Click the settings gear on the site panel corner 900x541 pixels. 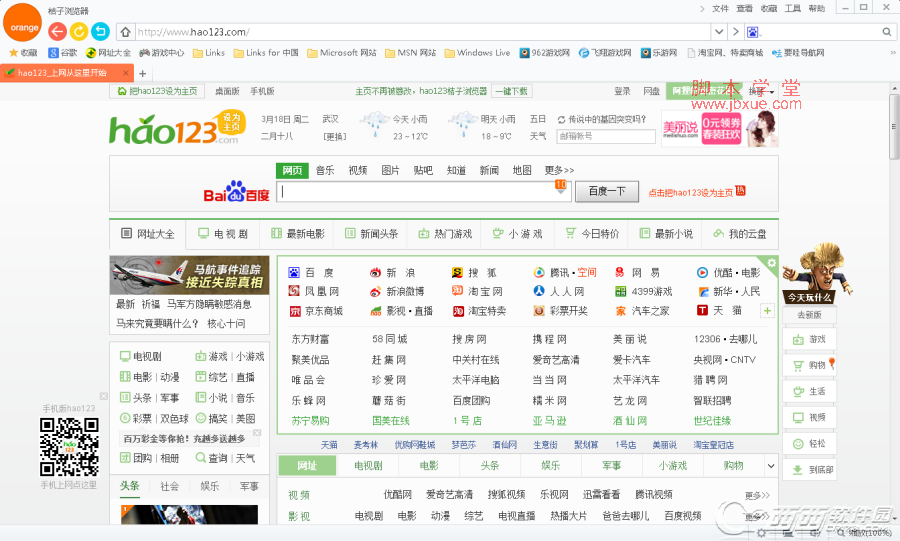pyautogui.click(x=771, y=263)
